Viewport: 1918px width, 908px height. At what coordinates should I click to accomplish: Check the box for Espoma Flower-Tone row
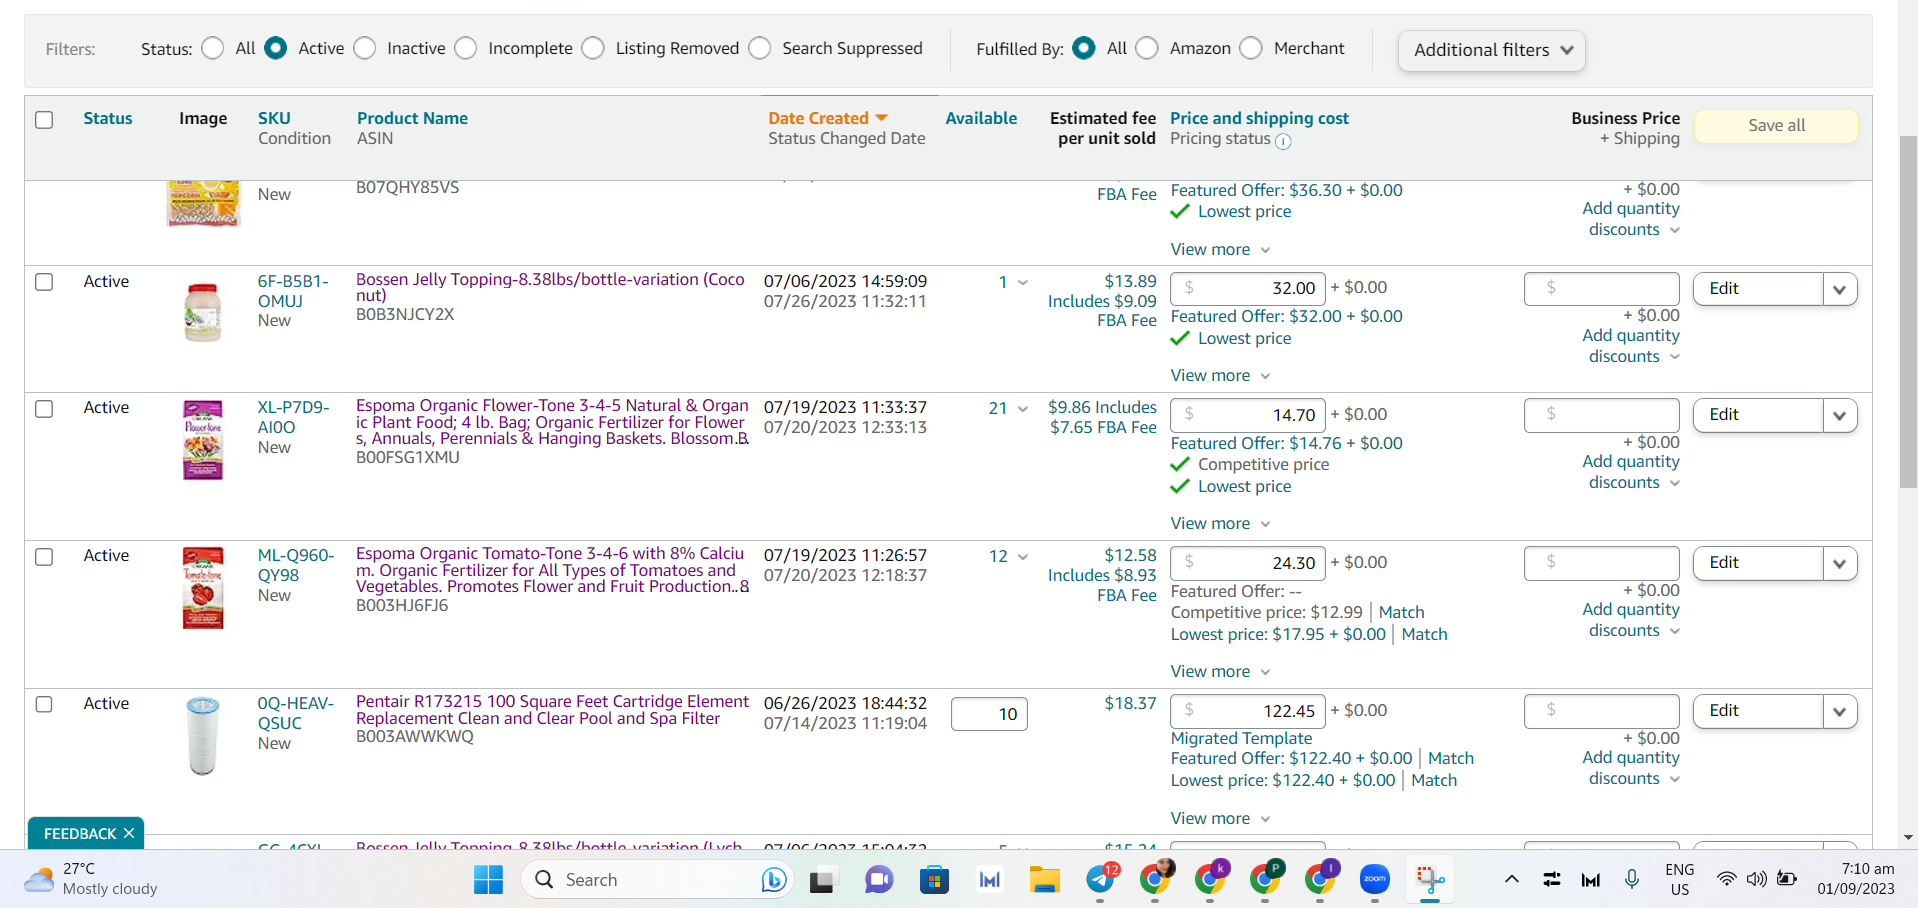(44, 409)
